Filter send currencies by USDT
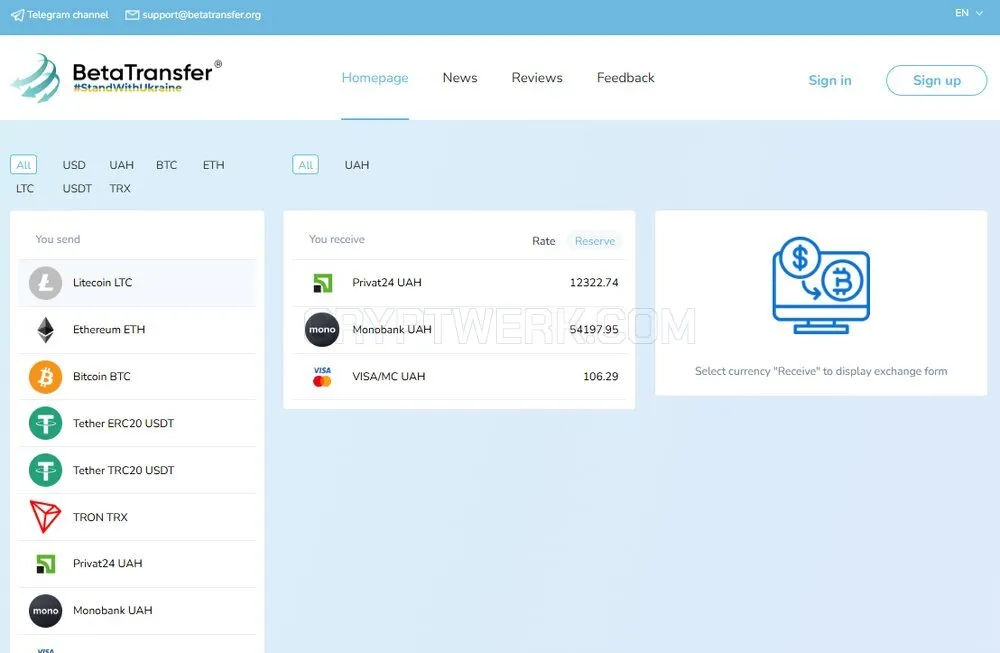 tap(77, 189)
